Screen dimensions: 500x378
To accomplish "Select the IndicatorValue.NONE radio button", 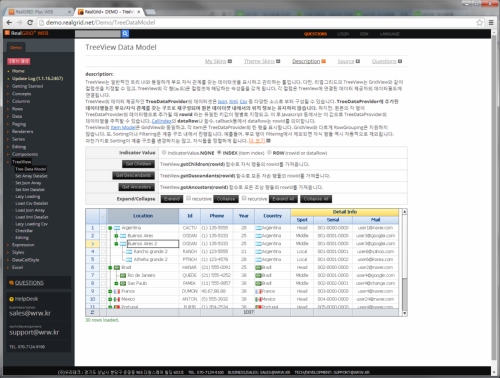I will (x=164, y=152).
